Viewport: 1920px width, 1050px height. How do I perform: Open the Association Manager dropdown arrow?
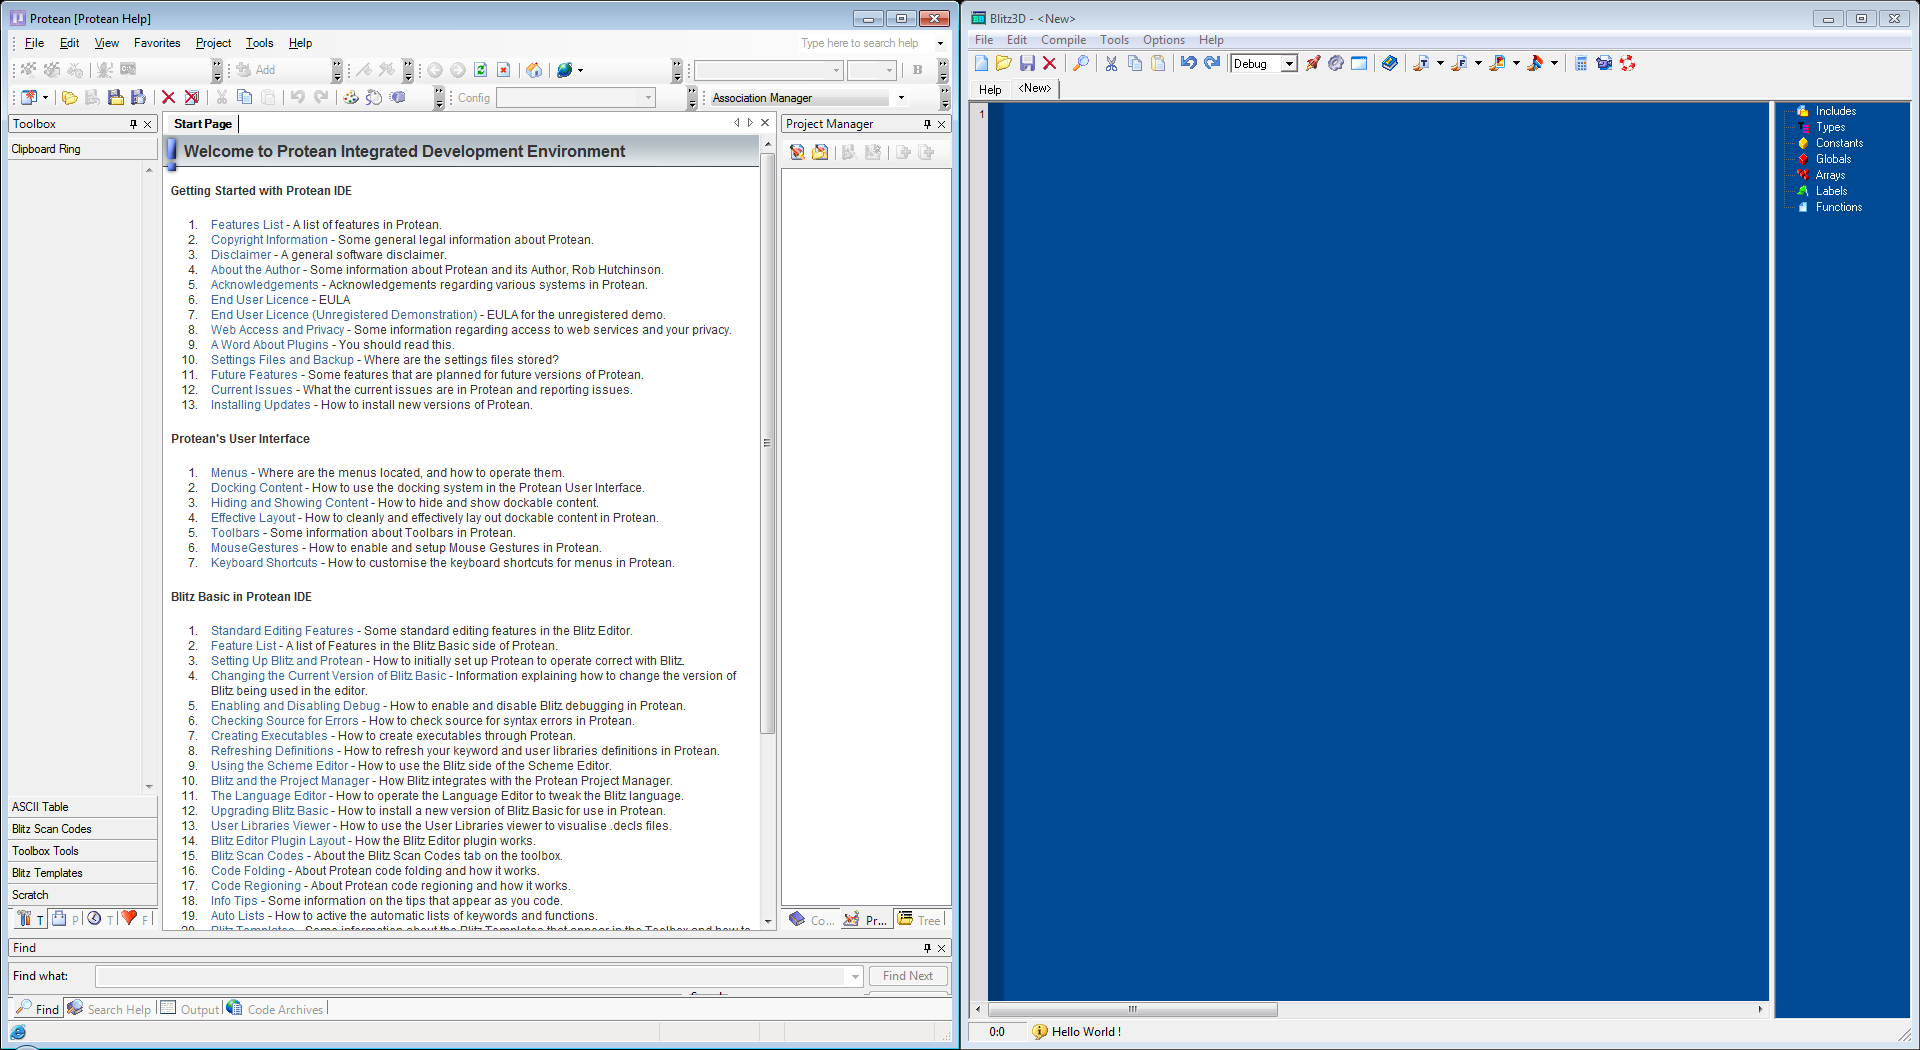(901, 98)
